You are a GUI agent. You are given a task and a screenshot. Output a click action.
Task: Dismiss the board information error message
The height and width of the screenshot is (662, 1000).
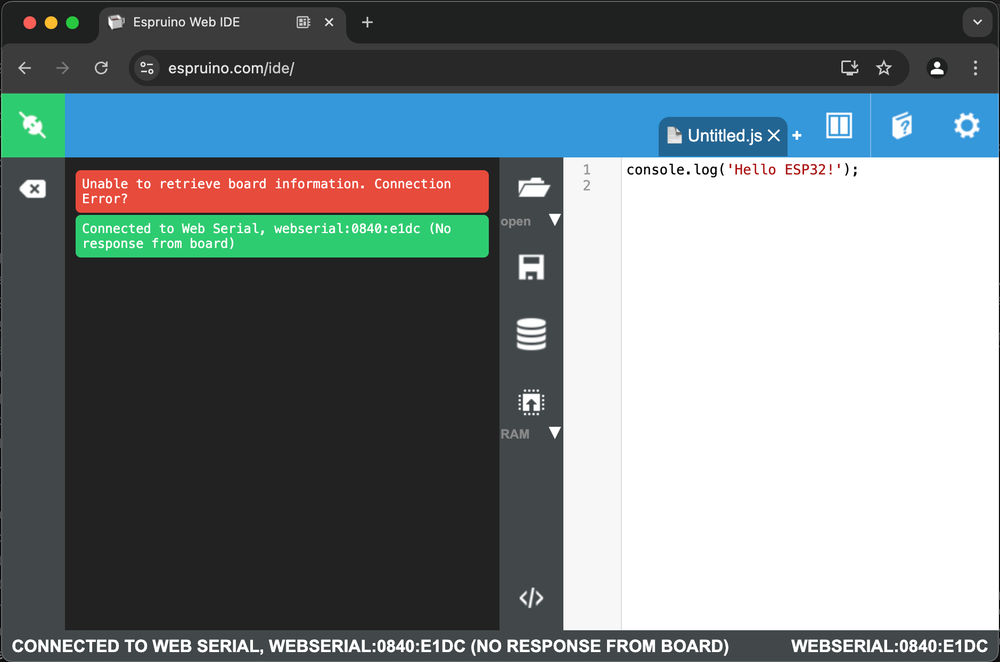[x=281, y=191]
